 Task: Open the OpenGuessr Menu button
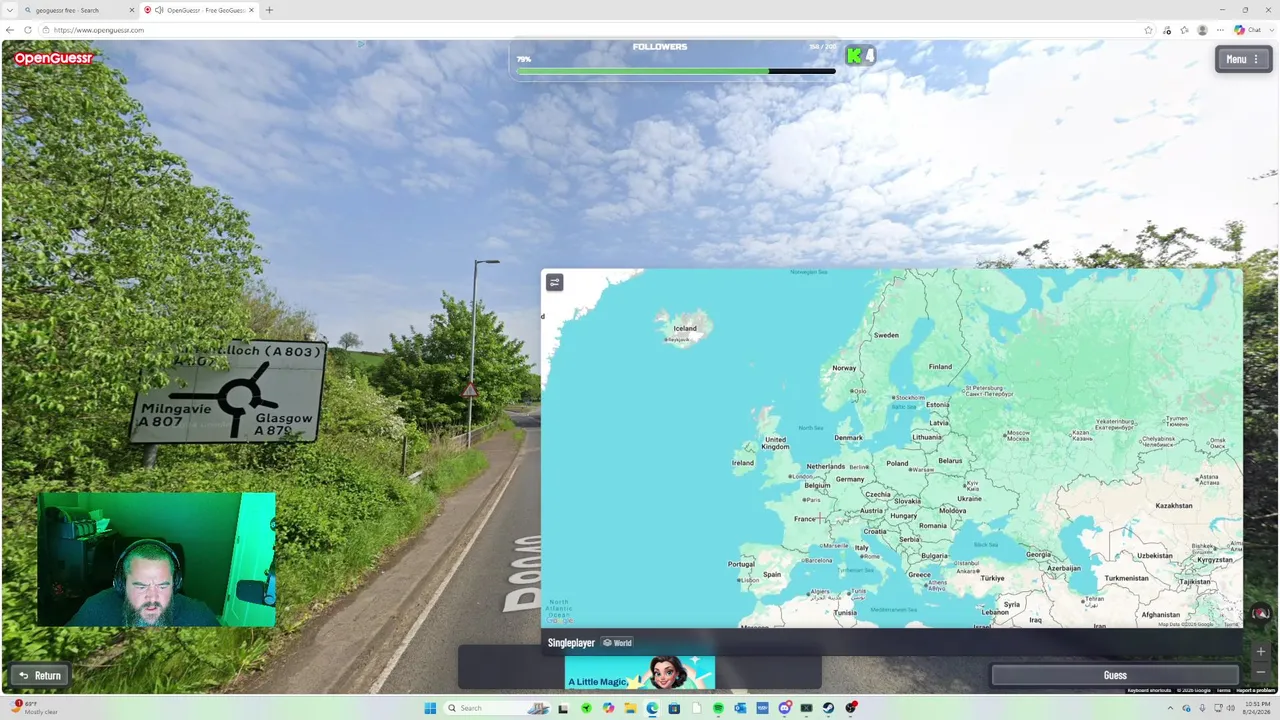(x=1244, y=59)
